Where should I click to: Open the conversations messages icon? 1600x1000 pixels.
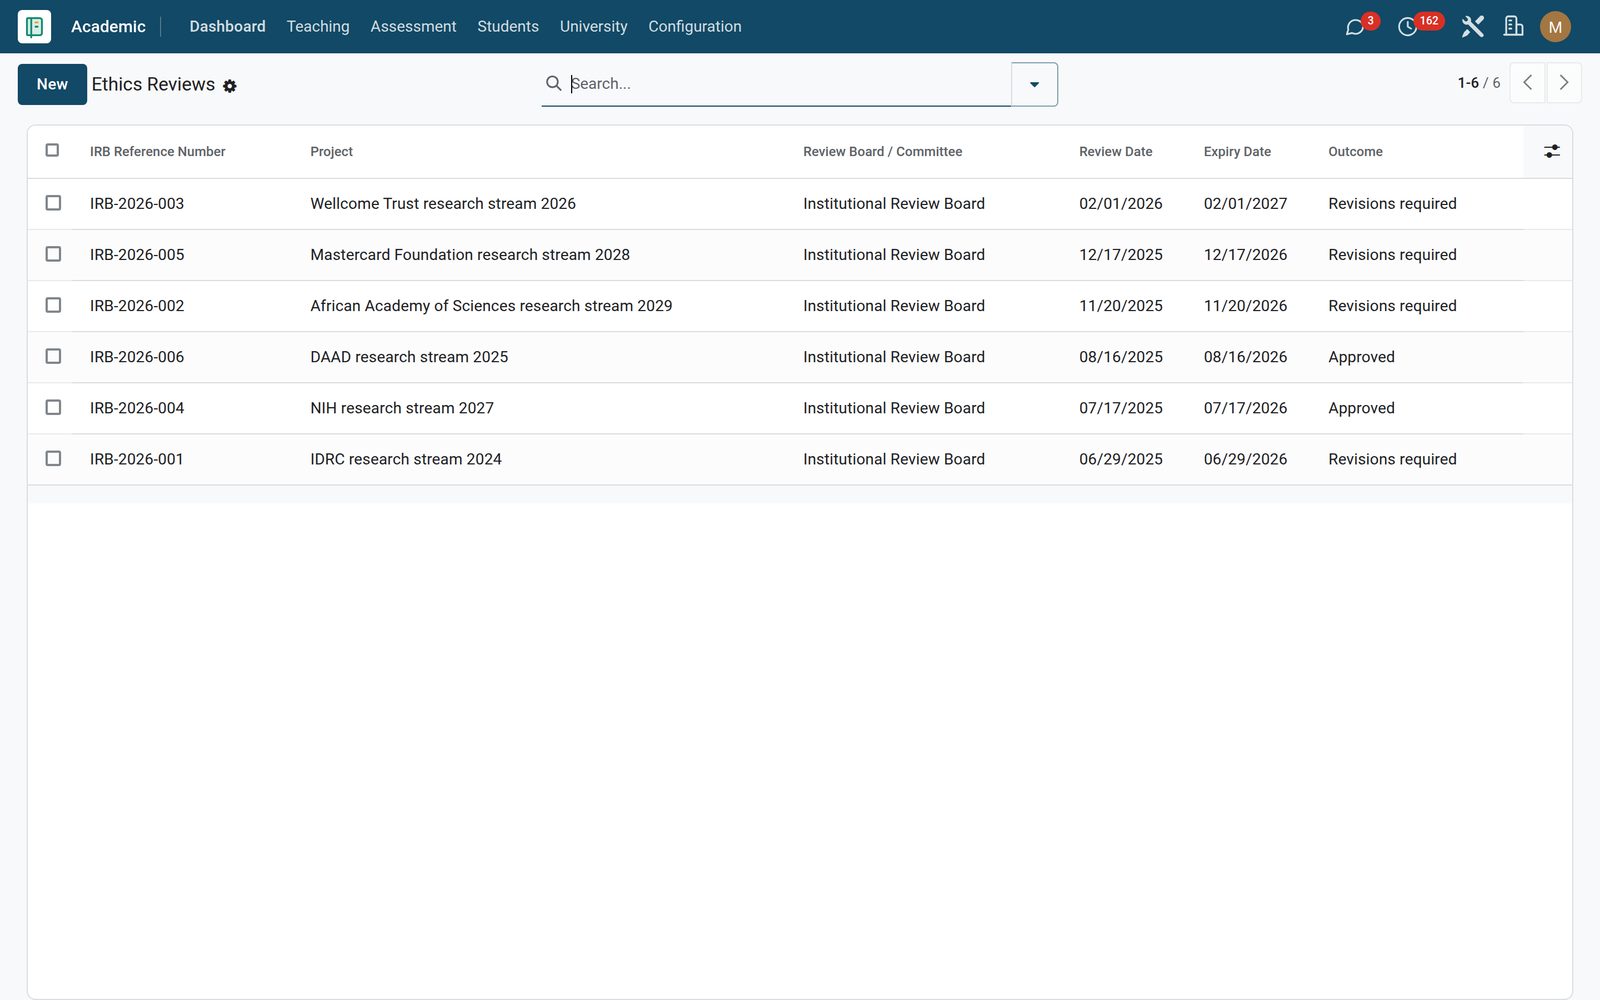(x=1355, y=27)
